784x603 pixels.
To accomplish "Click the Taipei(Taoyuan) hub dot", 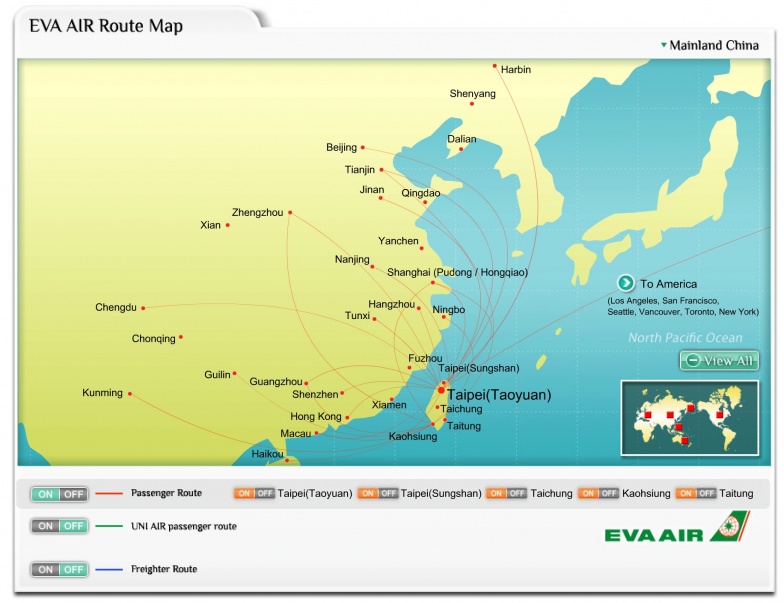I will (441, 390).
